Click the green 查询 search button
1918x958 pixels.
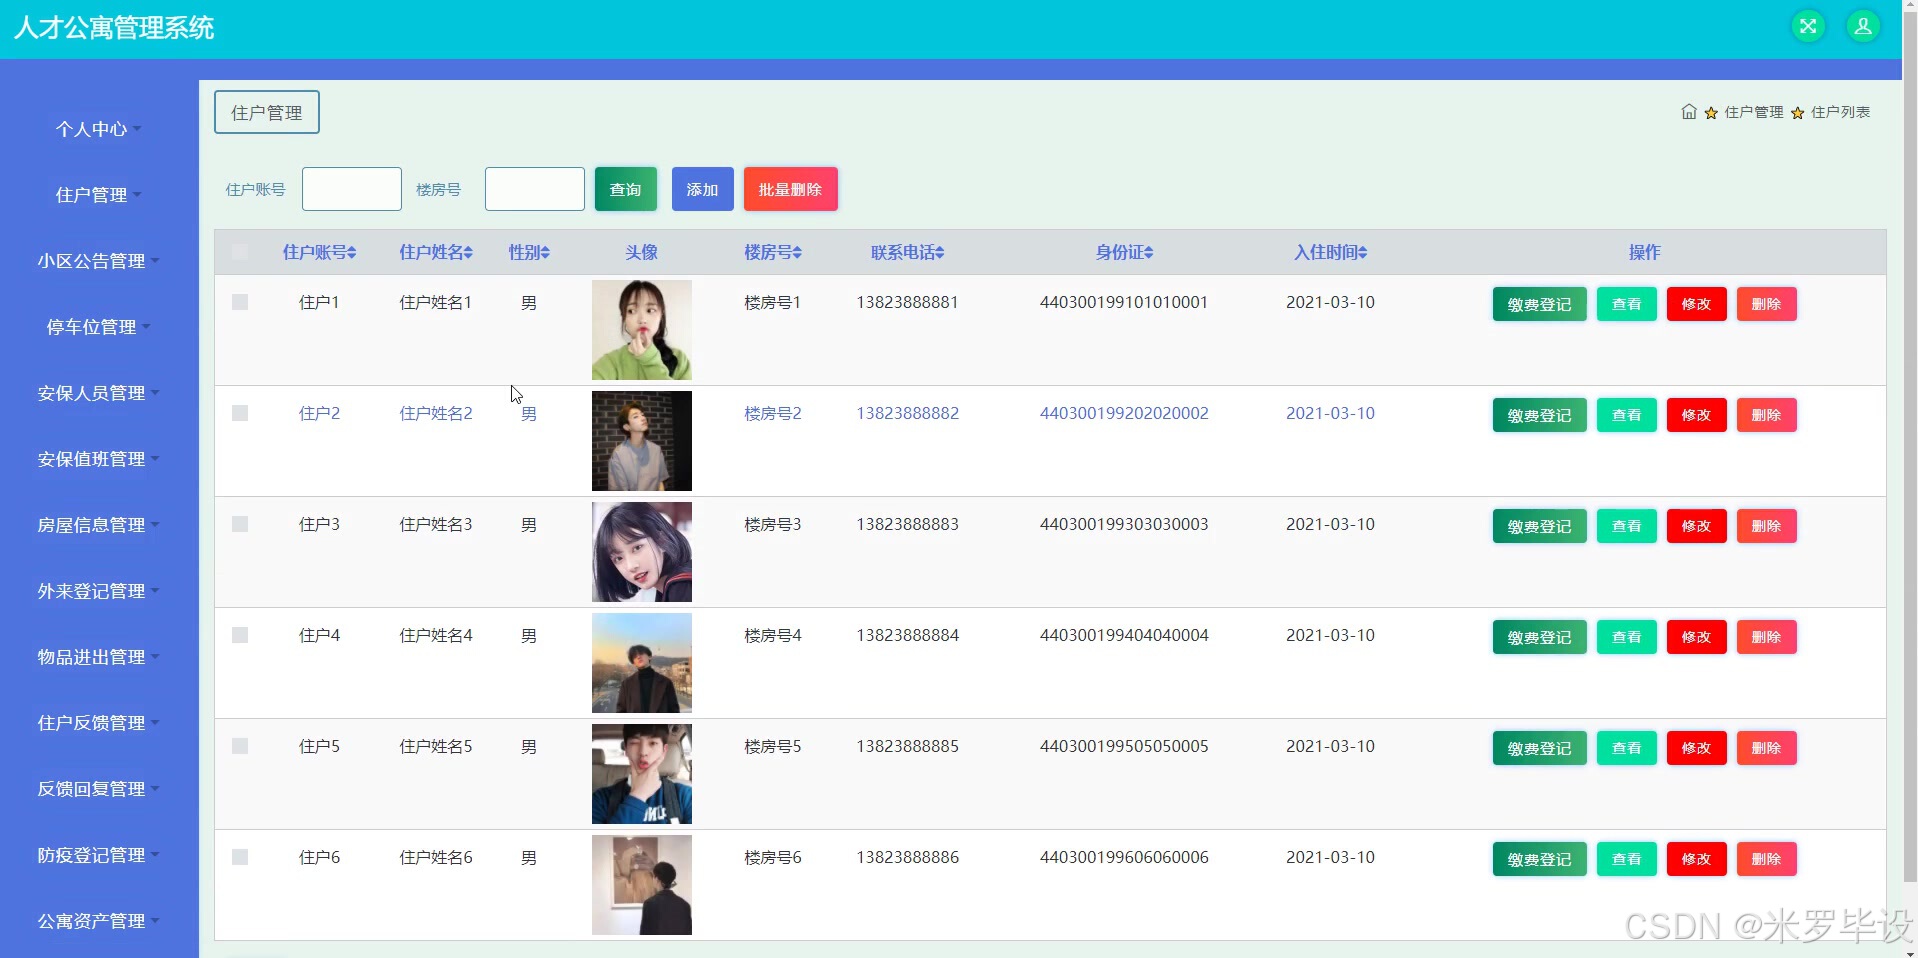point(626,189)
